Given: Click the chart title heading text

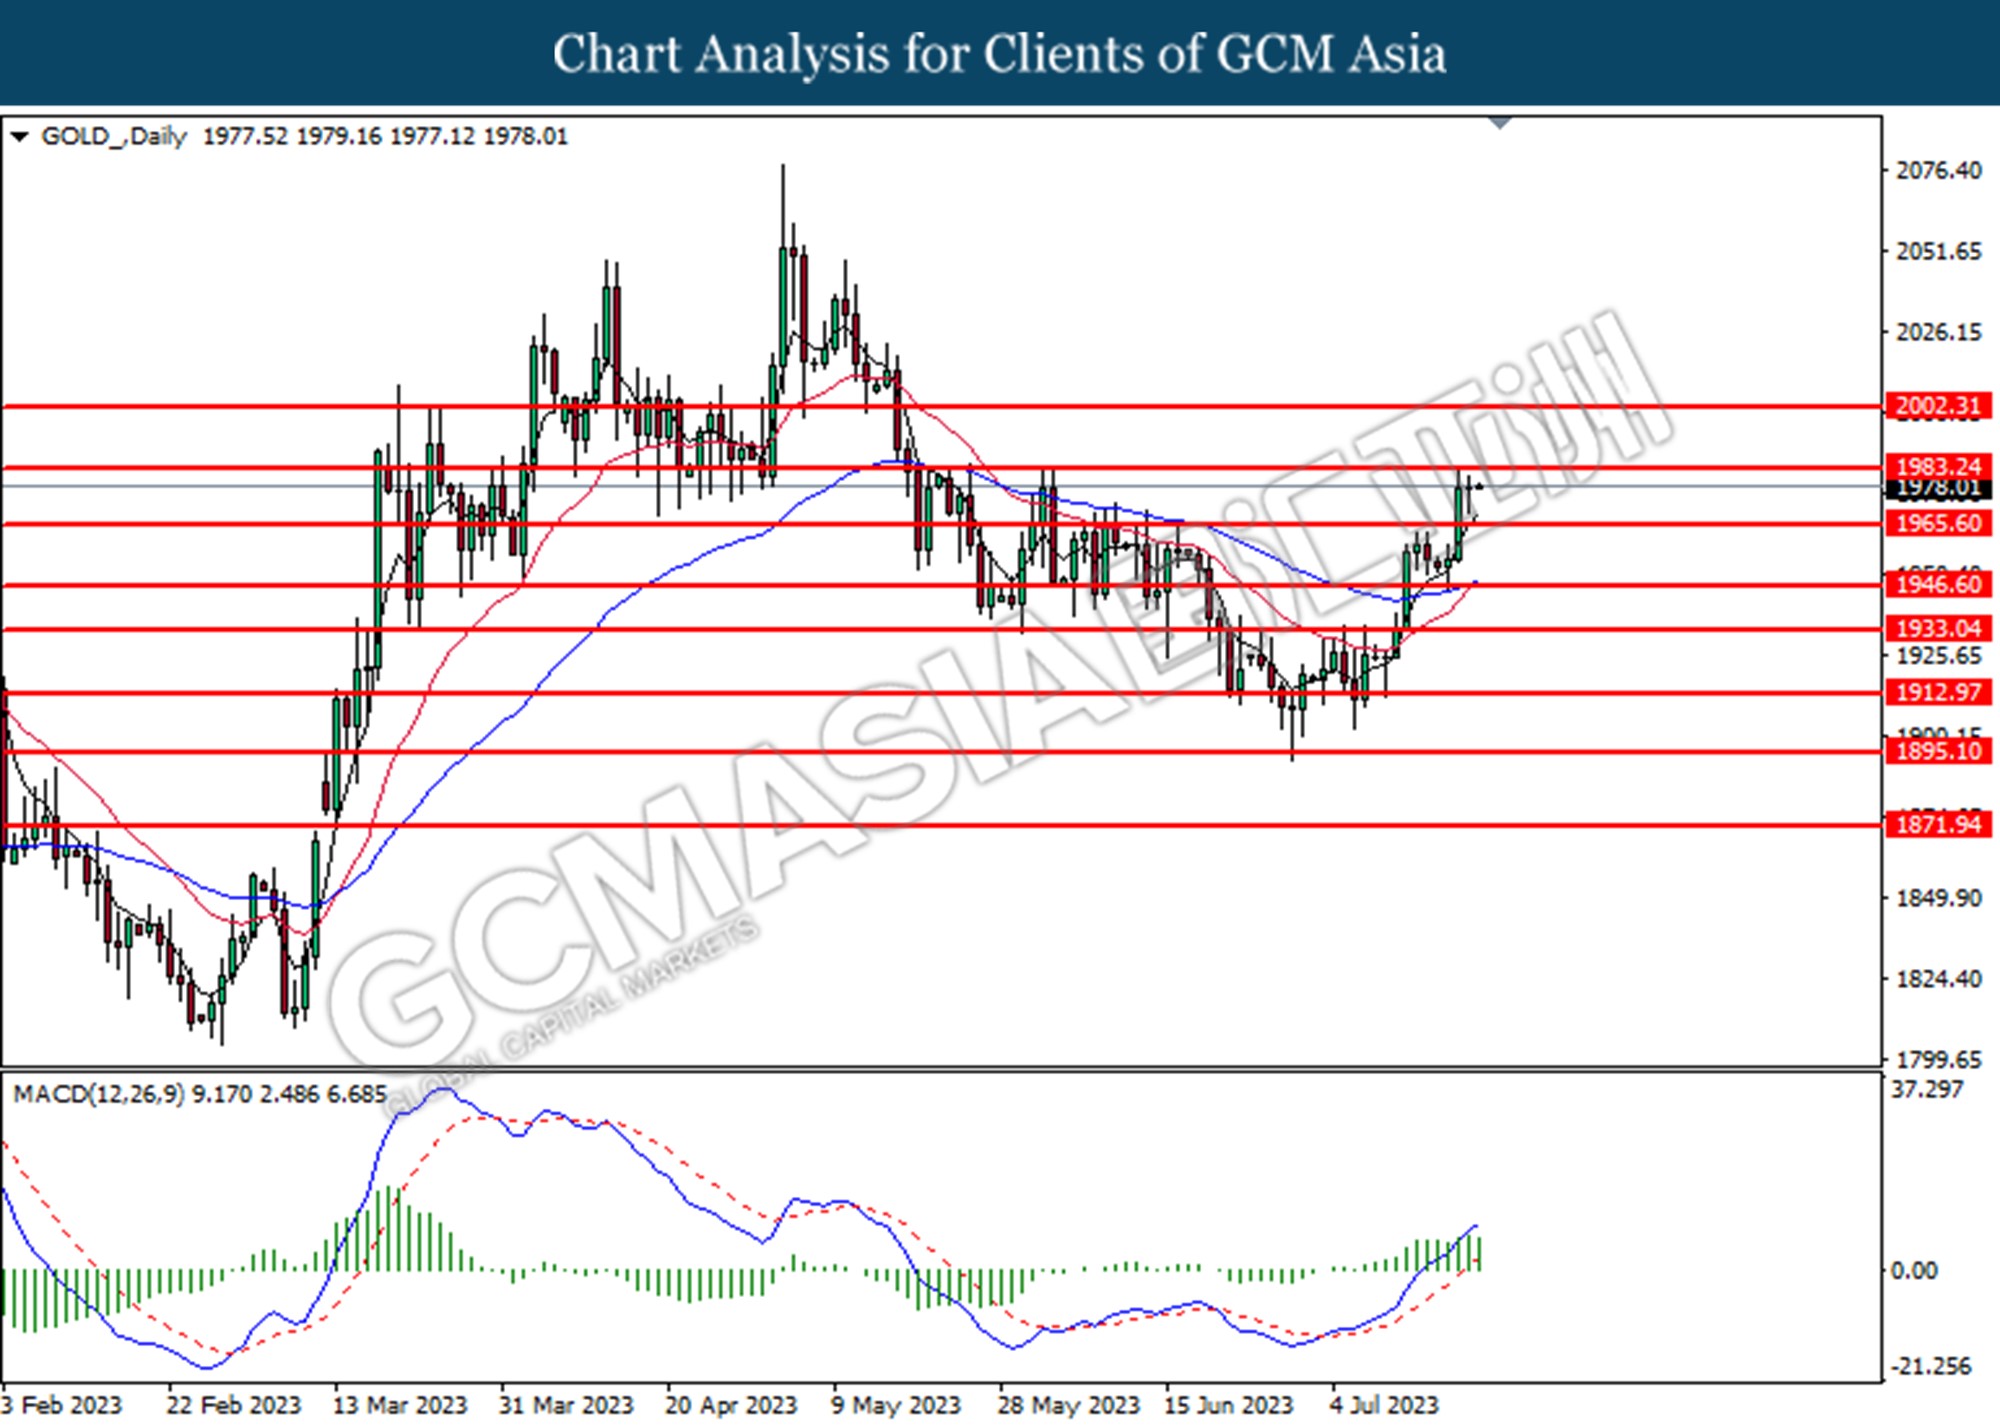Looking at the screenshot, I should coord(1000,54).
